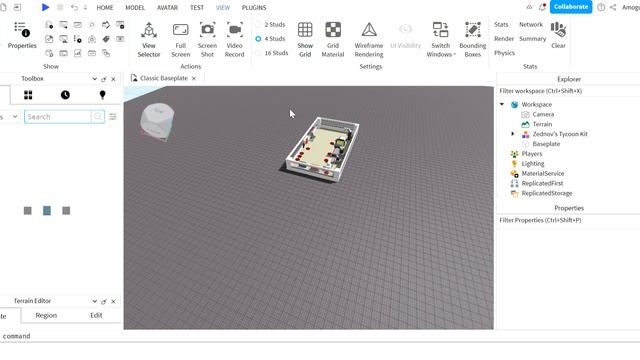
Task: Select Terrain in Explorer
Action: (x=542, y=124)
